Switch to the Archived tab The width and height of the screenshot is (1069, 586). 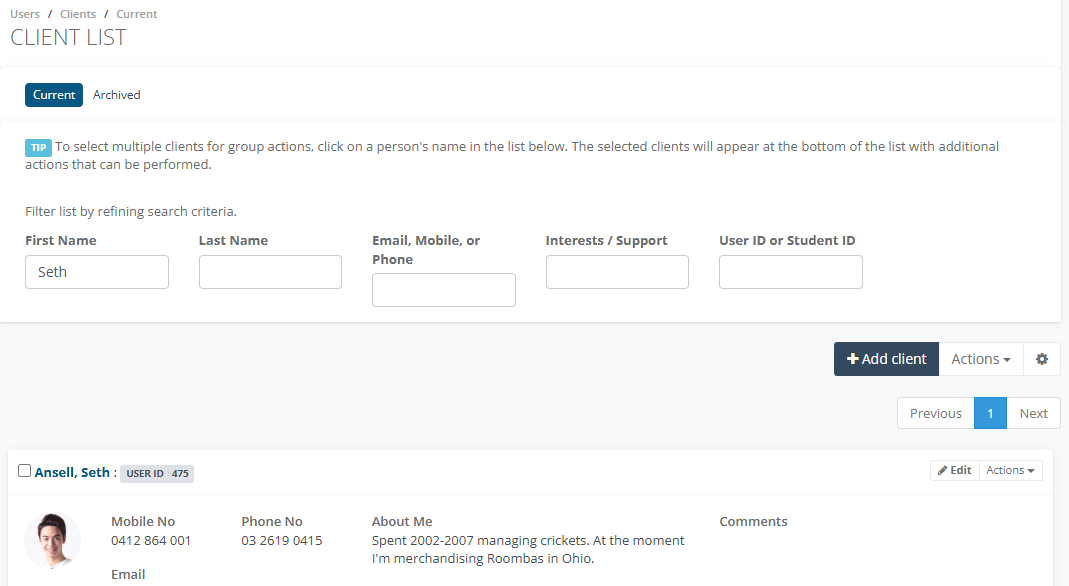117,95
